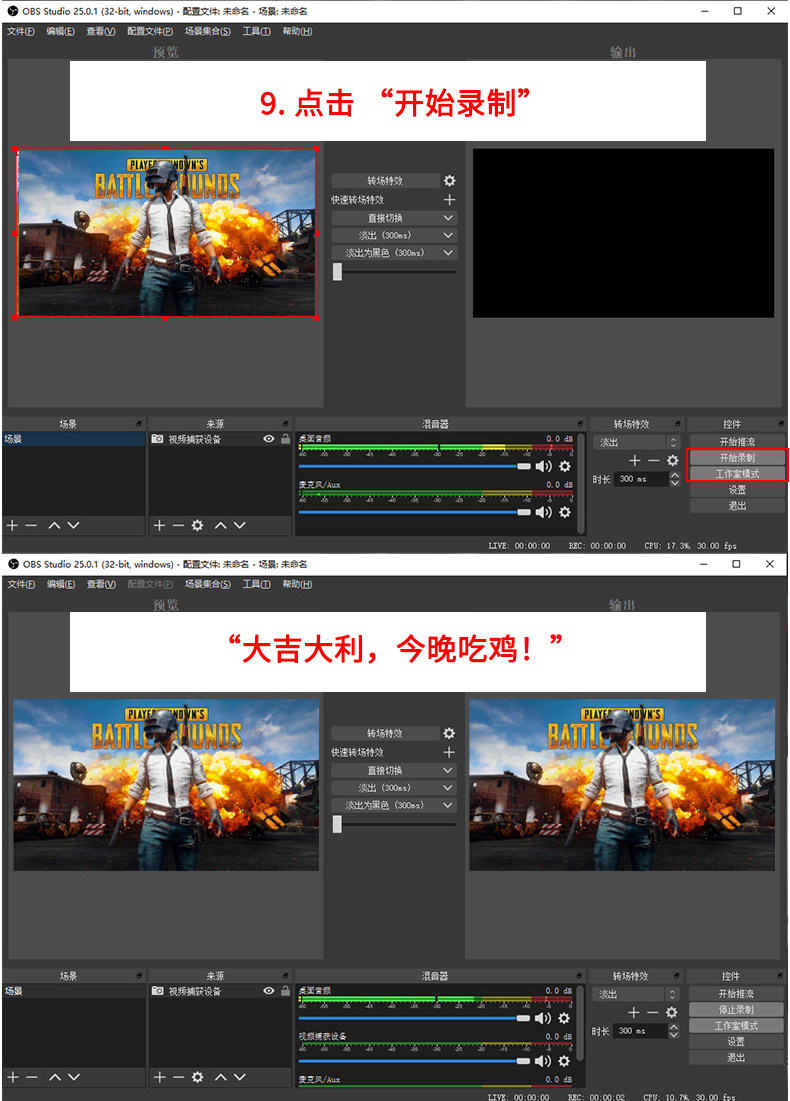Add a source in upper window's 来源 panel

(x=159, y=525)
